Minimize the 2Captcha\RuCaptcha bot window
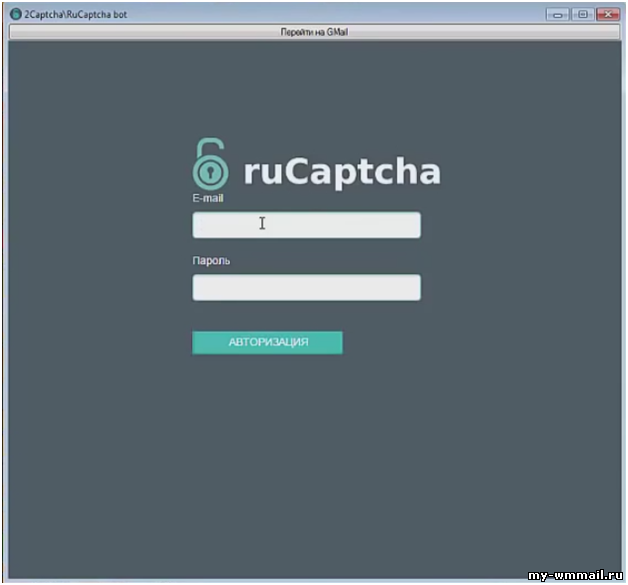Image resolution: width=628 pixels, height=585 pixels. [557, 15]
